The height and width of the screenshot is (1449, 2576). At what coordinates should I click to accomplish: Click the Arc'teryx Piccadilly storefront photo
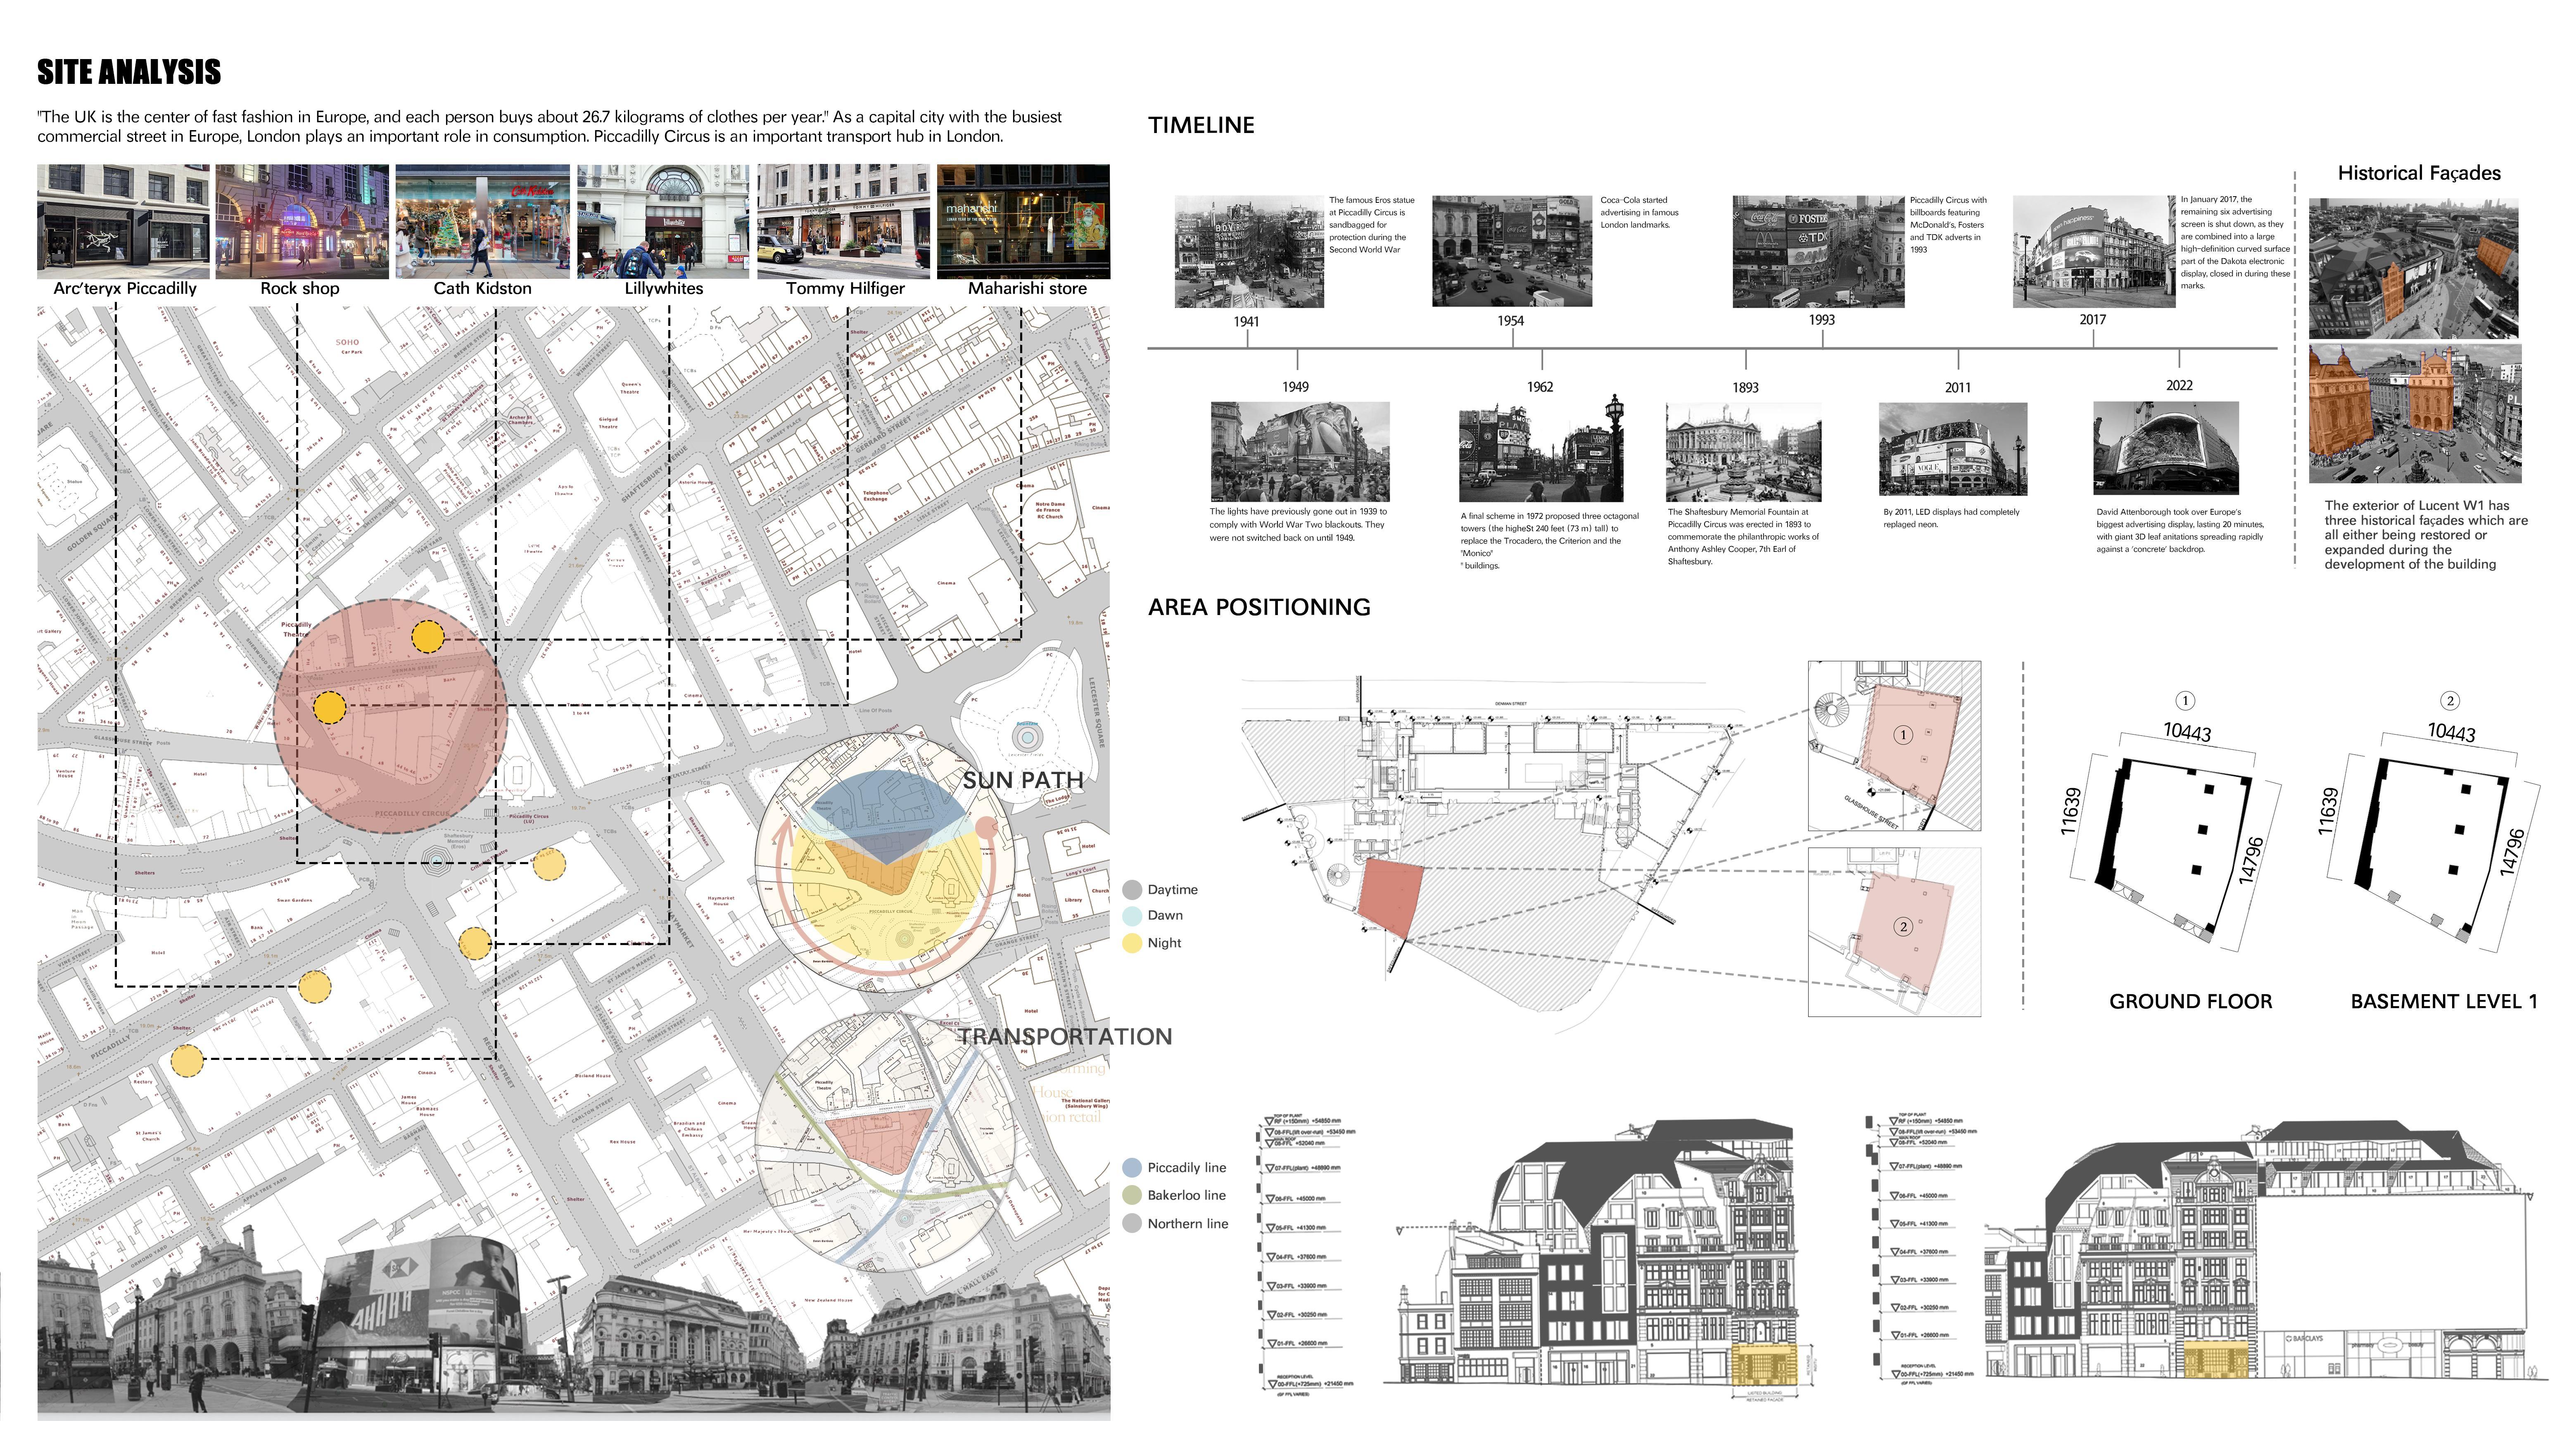point(123,221)
